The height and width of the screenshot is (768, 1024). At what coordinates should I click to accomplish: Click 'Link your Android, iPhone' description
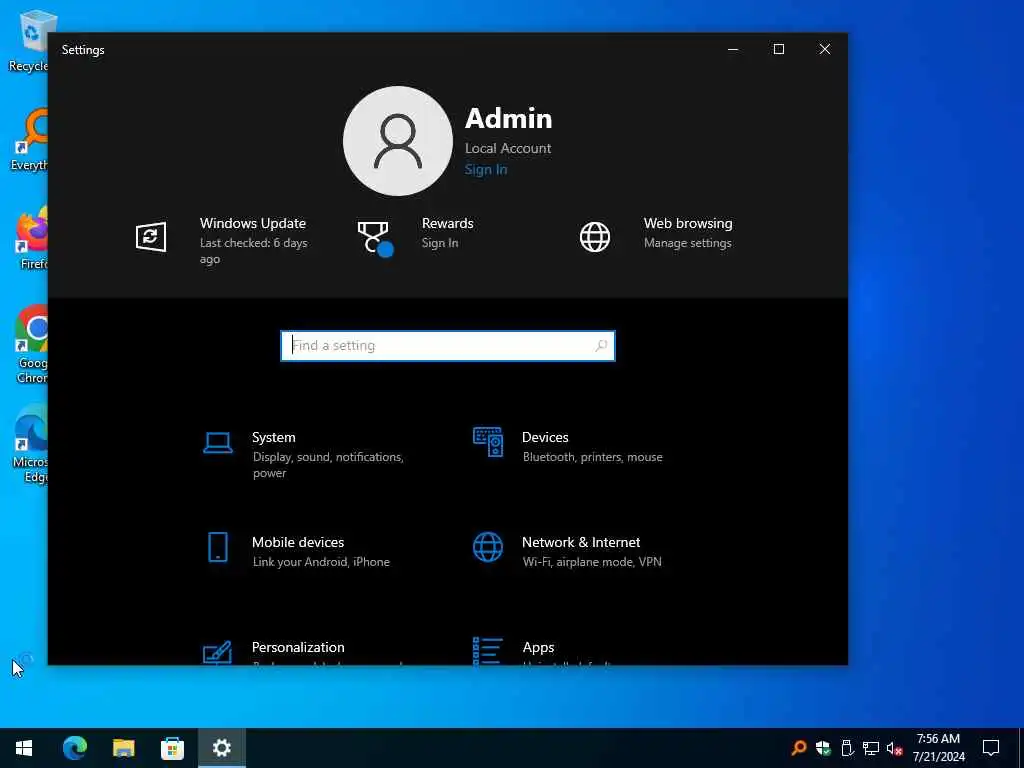(321, 562)
